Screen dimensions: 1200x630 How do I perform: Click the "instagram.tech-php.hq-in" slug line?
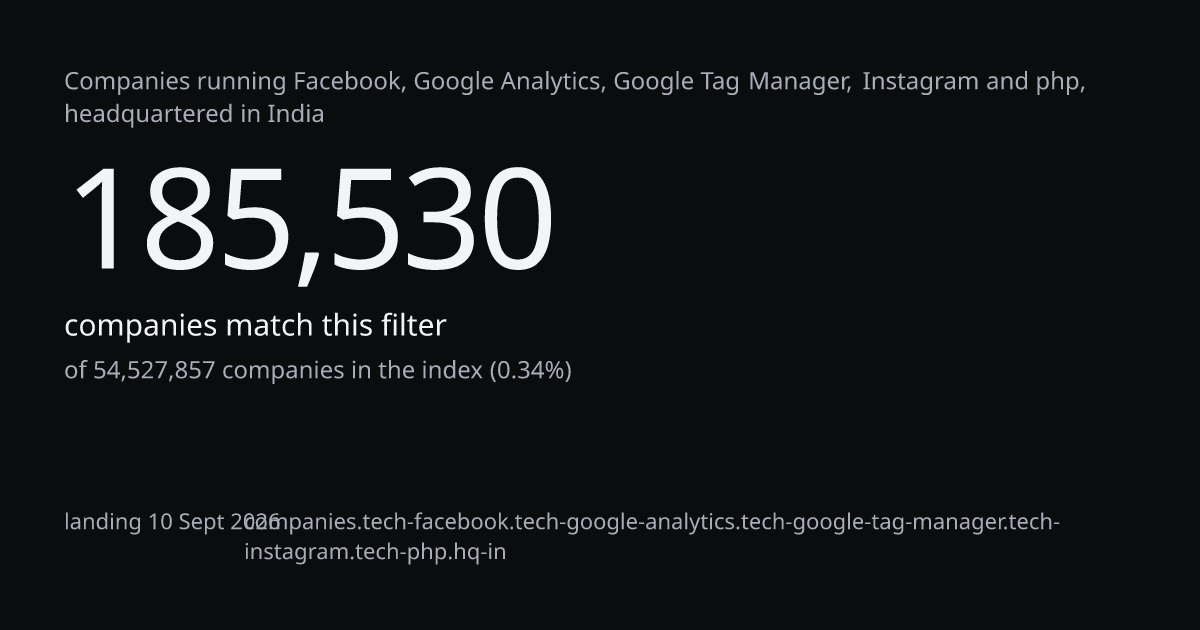click(375, 552)
